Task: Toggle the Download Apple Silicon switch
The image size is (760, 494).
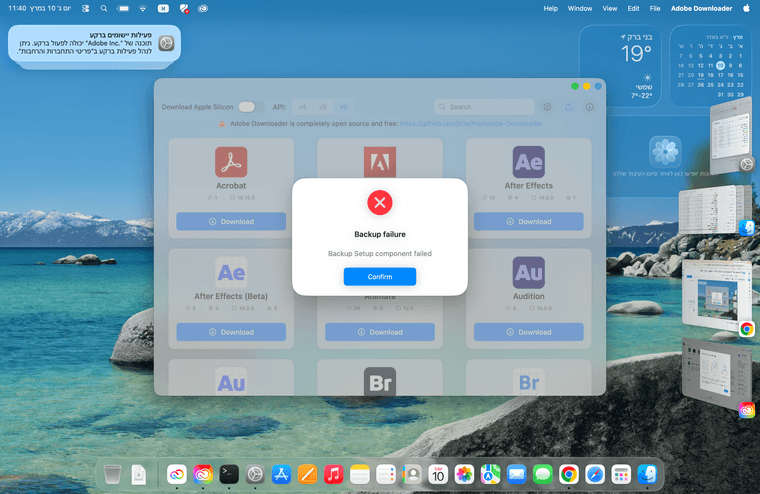Action: [246, 107]
